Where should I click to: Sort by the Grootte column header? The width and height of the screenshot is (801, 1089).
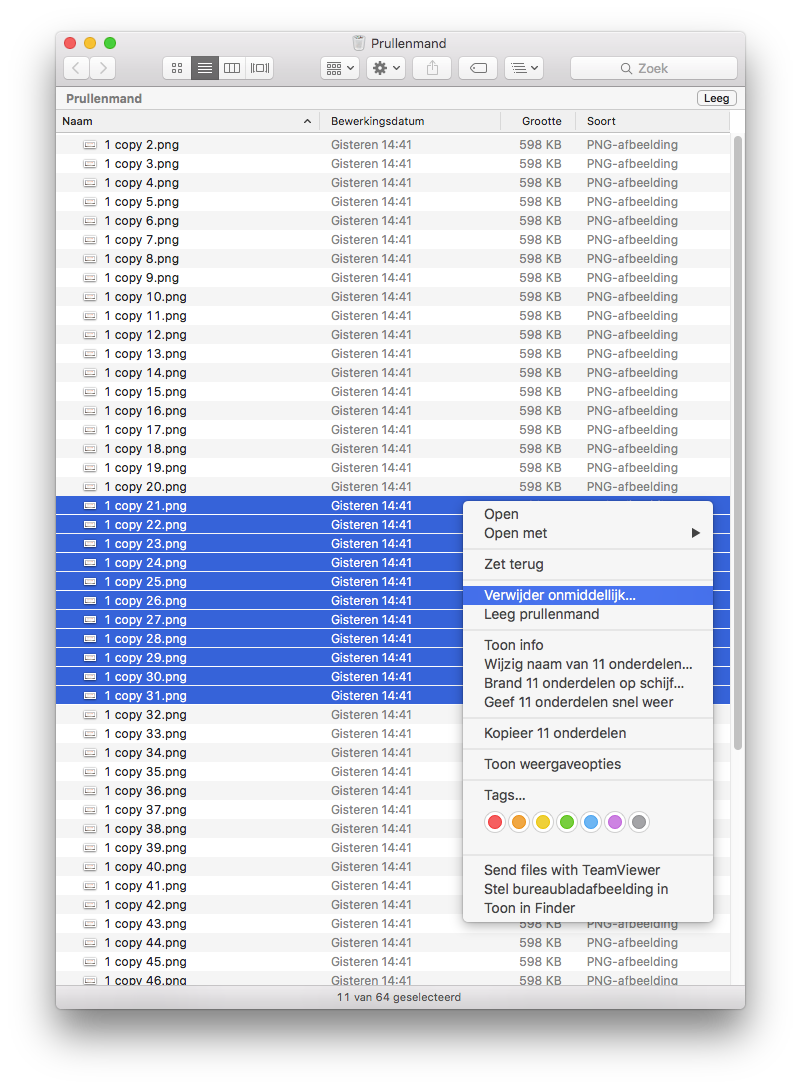click(x=538, y=121)
